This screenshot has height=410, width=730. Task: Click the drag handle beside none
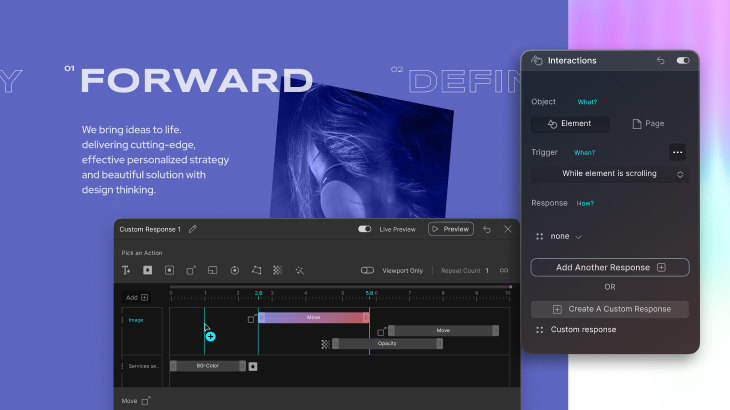[540, 236]
